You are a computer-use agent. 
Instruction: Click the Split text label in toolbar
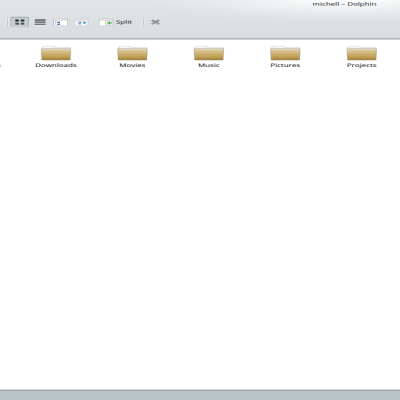(124, 22)
